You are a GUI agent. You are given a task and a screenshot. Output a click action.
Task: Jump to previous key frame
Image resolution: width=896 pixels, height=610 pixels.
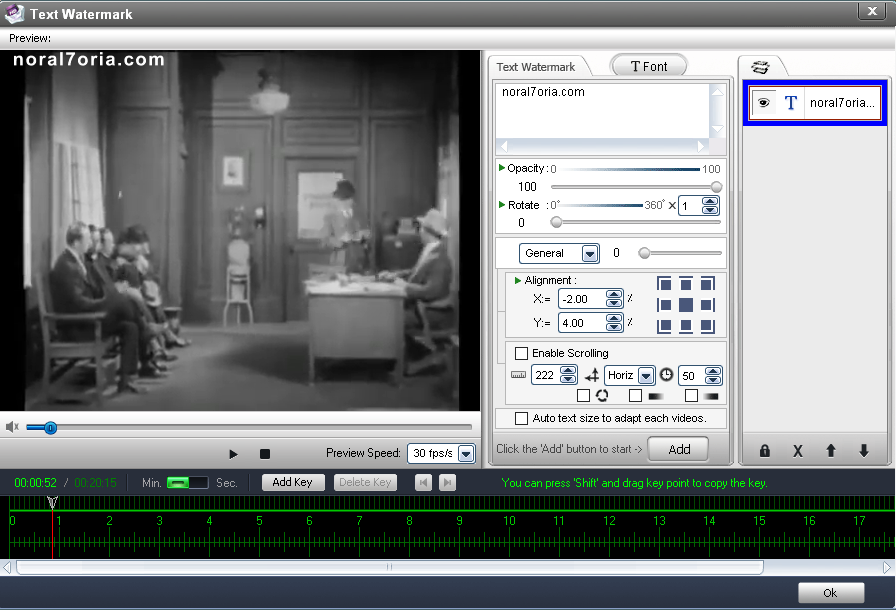coord(423,482)
